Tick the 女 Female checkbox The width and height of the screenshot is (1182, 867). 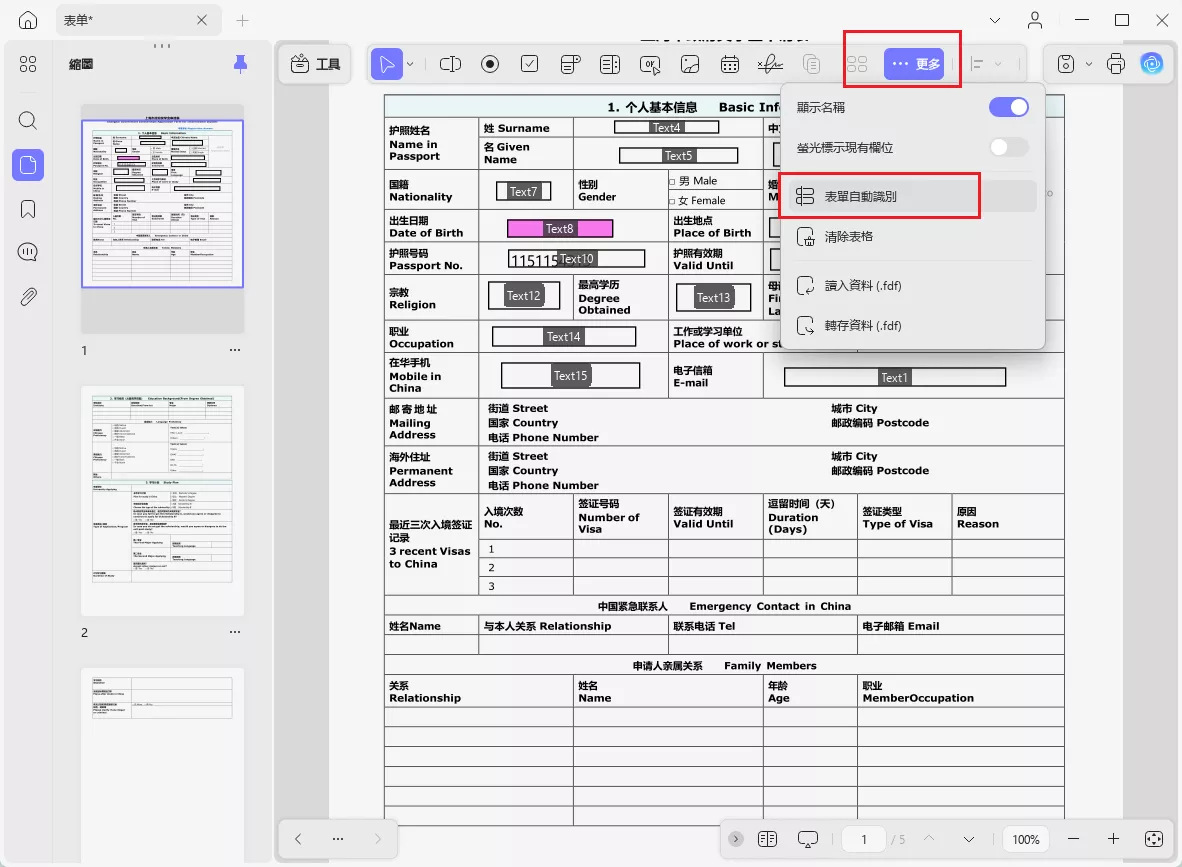(672, 201)
